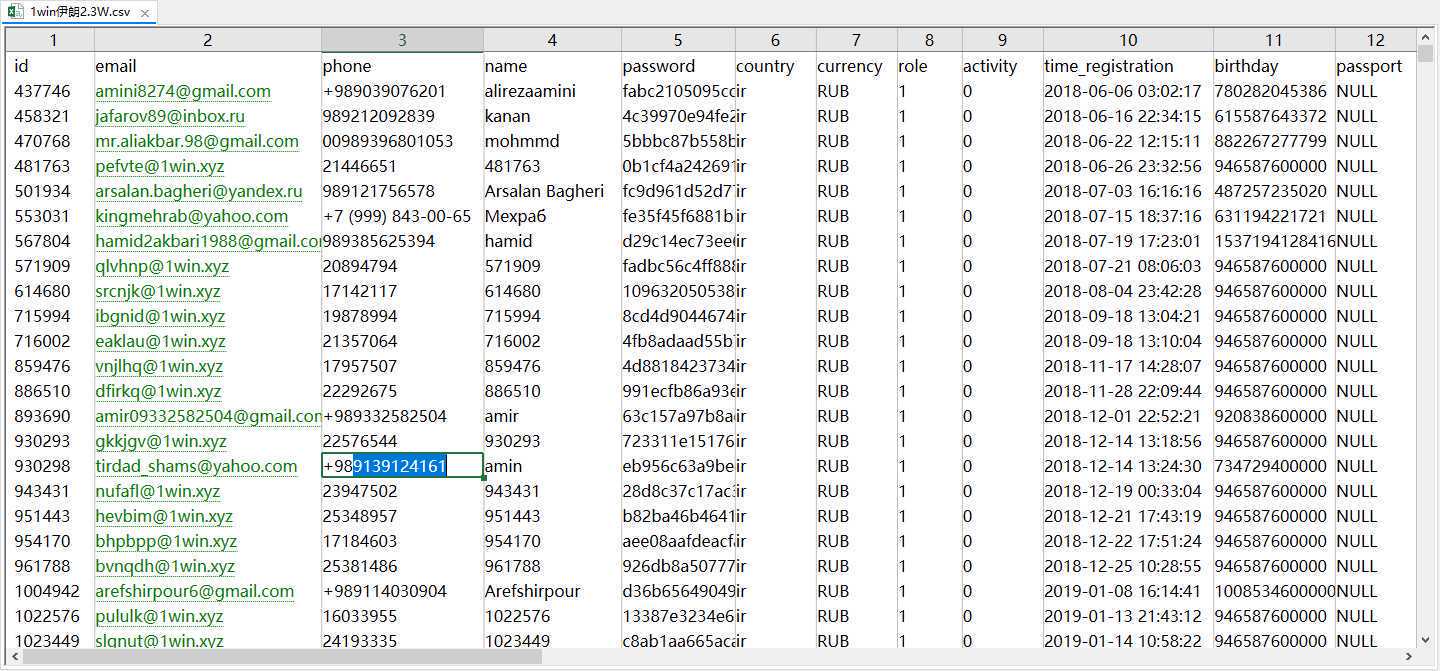This screenshot has height=671, width=1440.
Task: Select column header 6
Action: [x=775, y=40]
